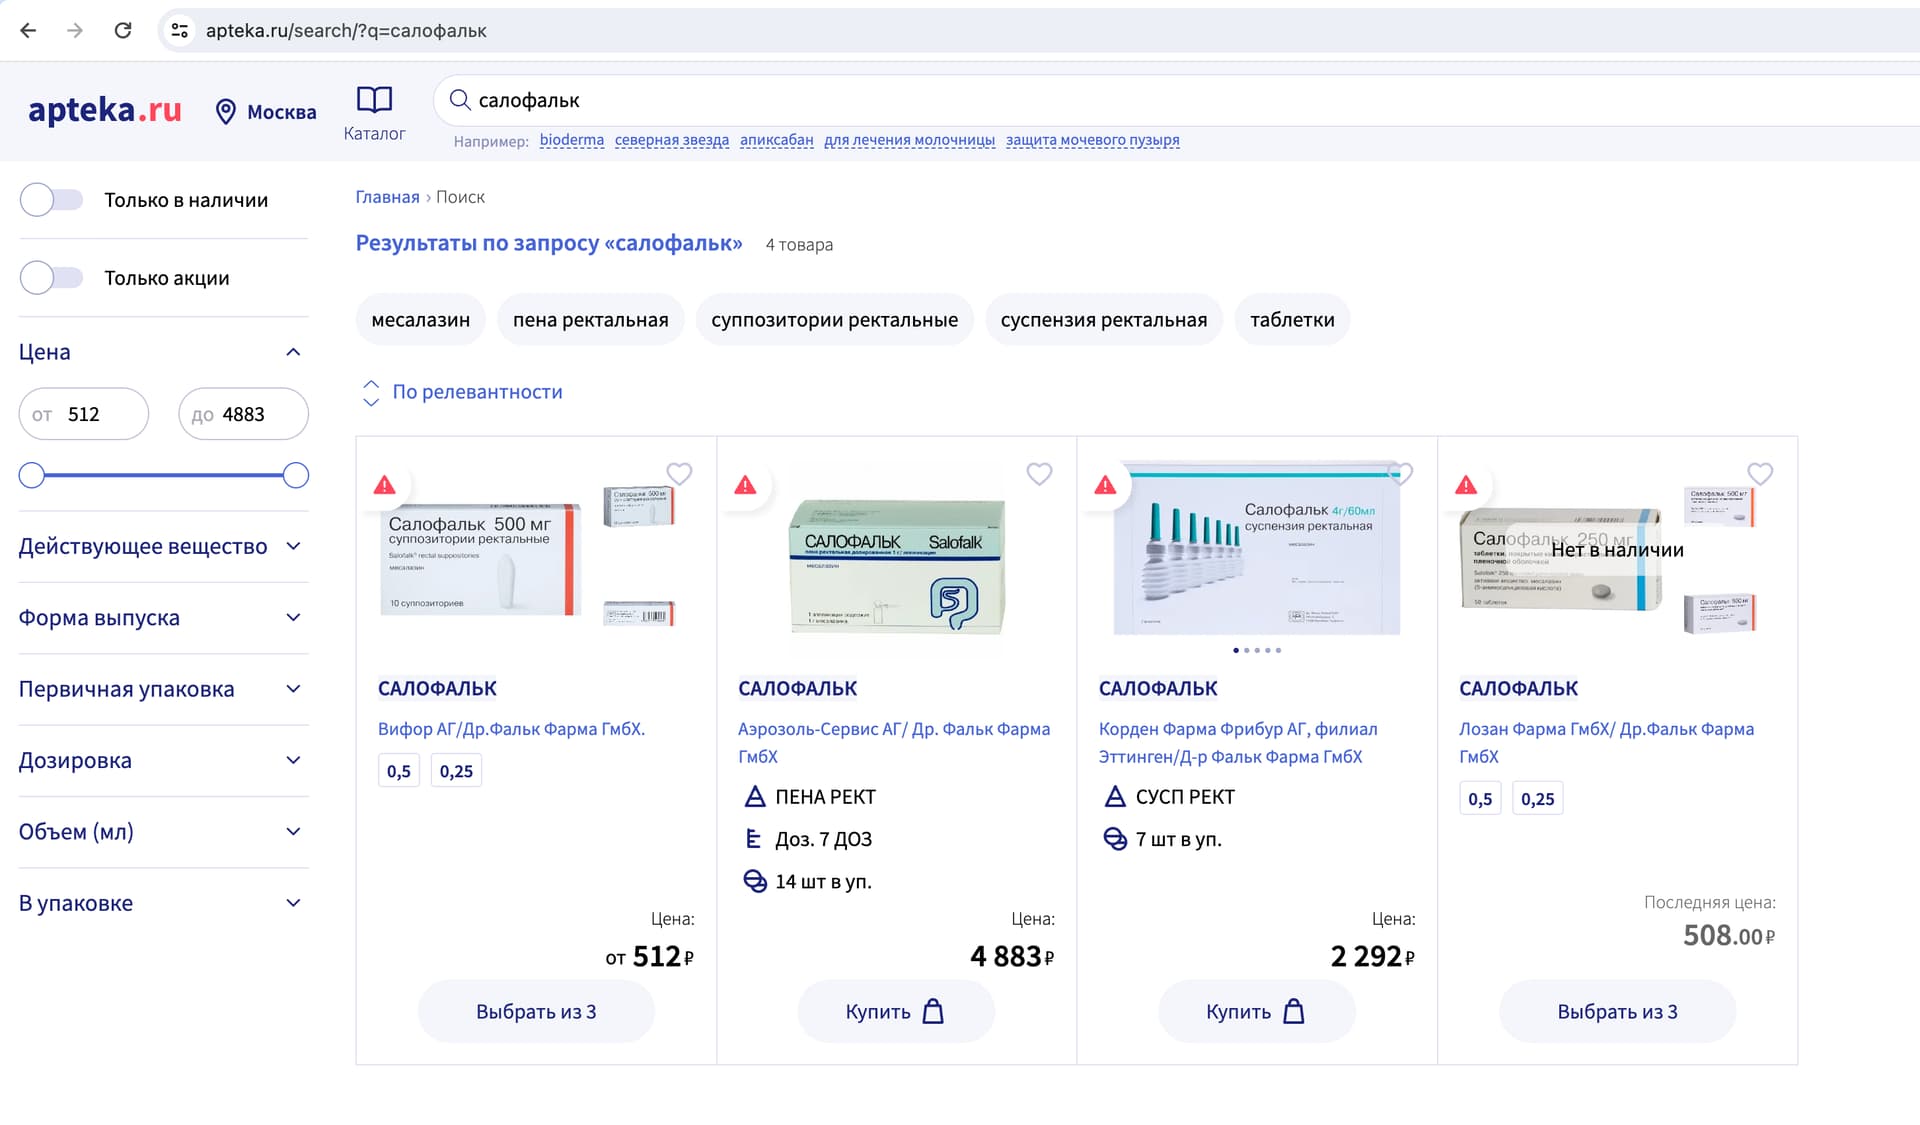Open the bioderma example search link
1920x1125 pixels.
click(x=572, y=140)
